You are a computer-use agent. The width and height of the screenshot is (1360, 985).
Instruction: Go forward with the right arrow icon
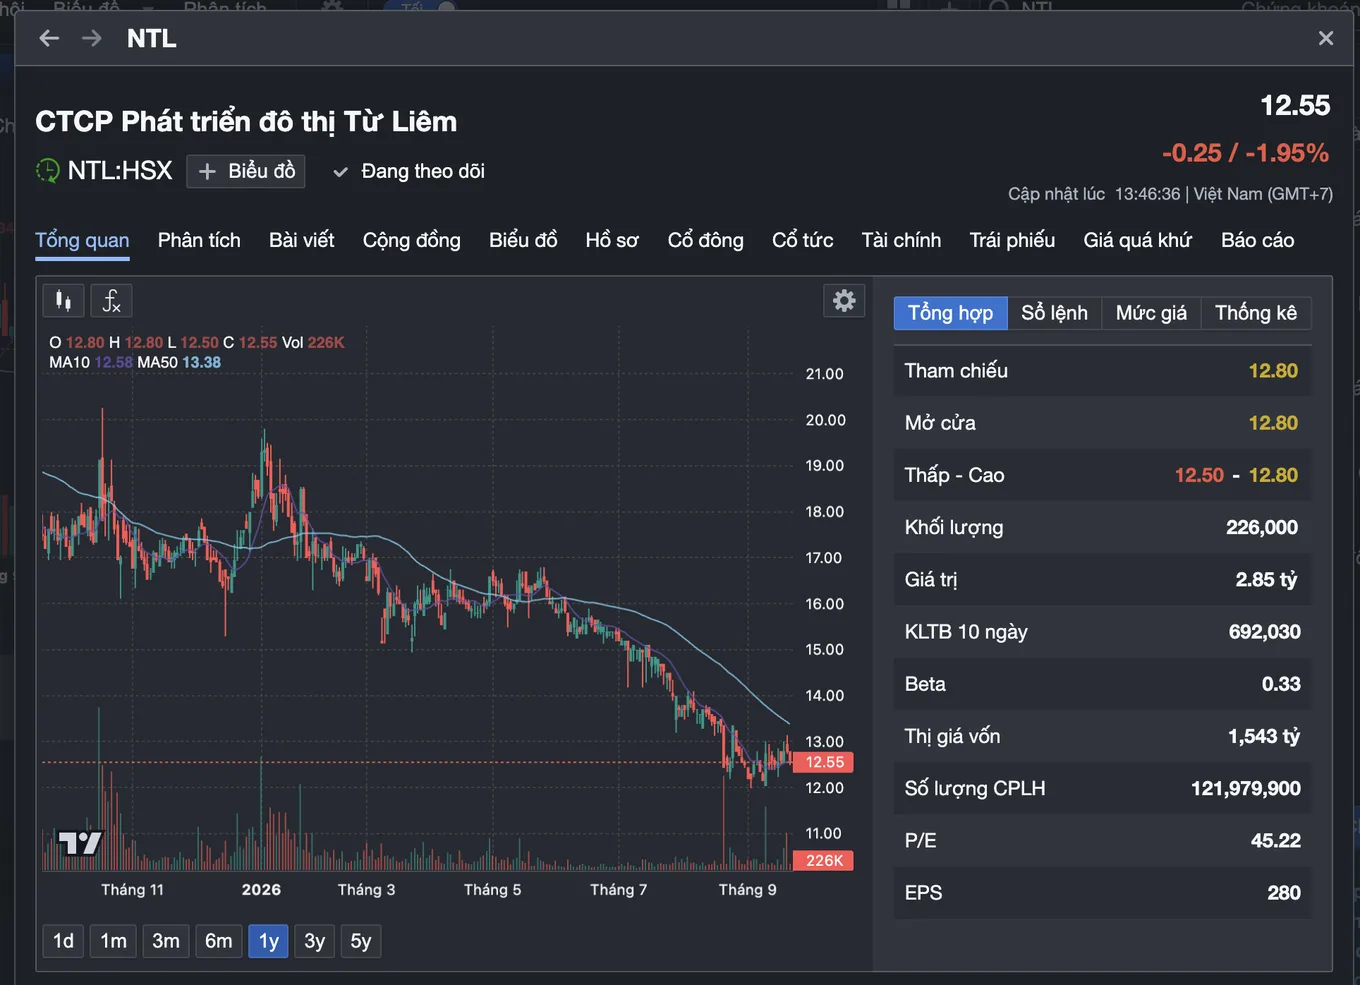tap(92, 38)
